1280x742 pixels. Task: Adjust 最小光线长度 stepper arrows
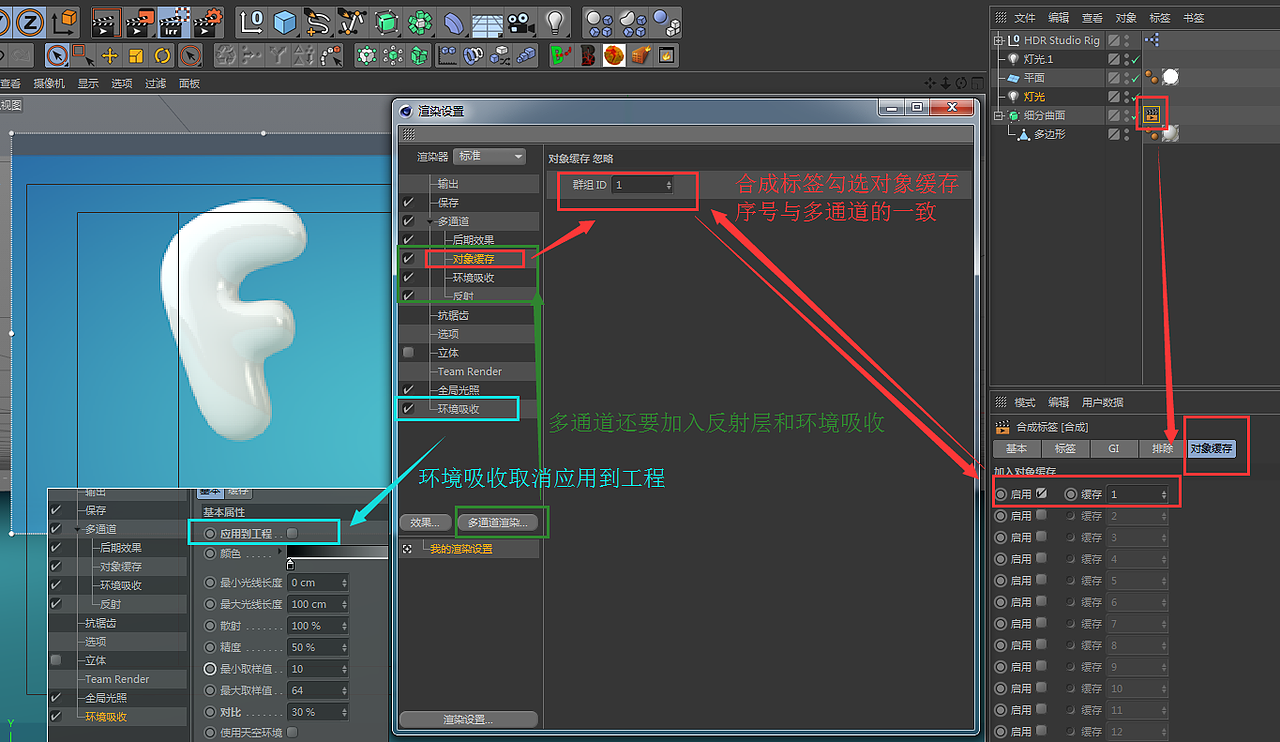tap(344, 582)
